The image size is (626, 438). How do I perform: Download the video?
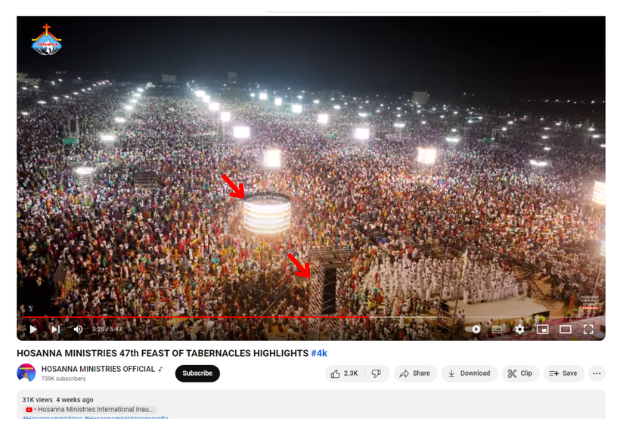(x=469, y=373)
